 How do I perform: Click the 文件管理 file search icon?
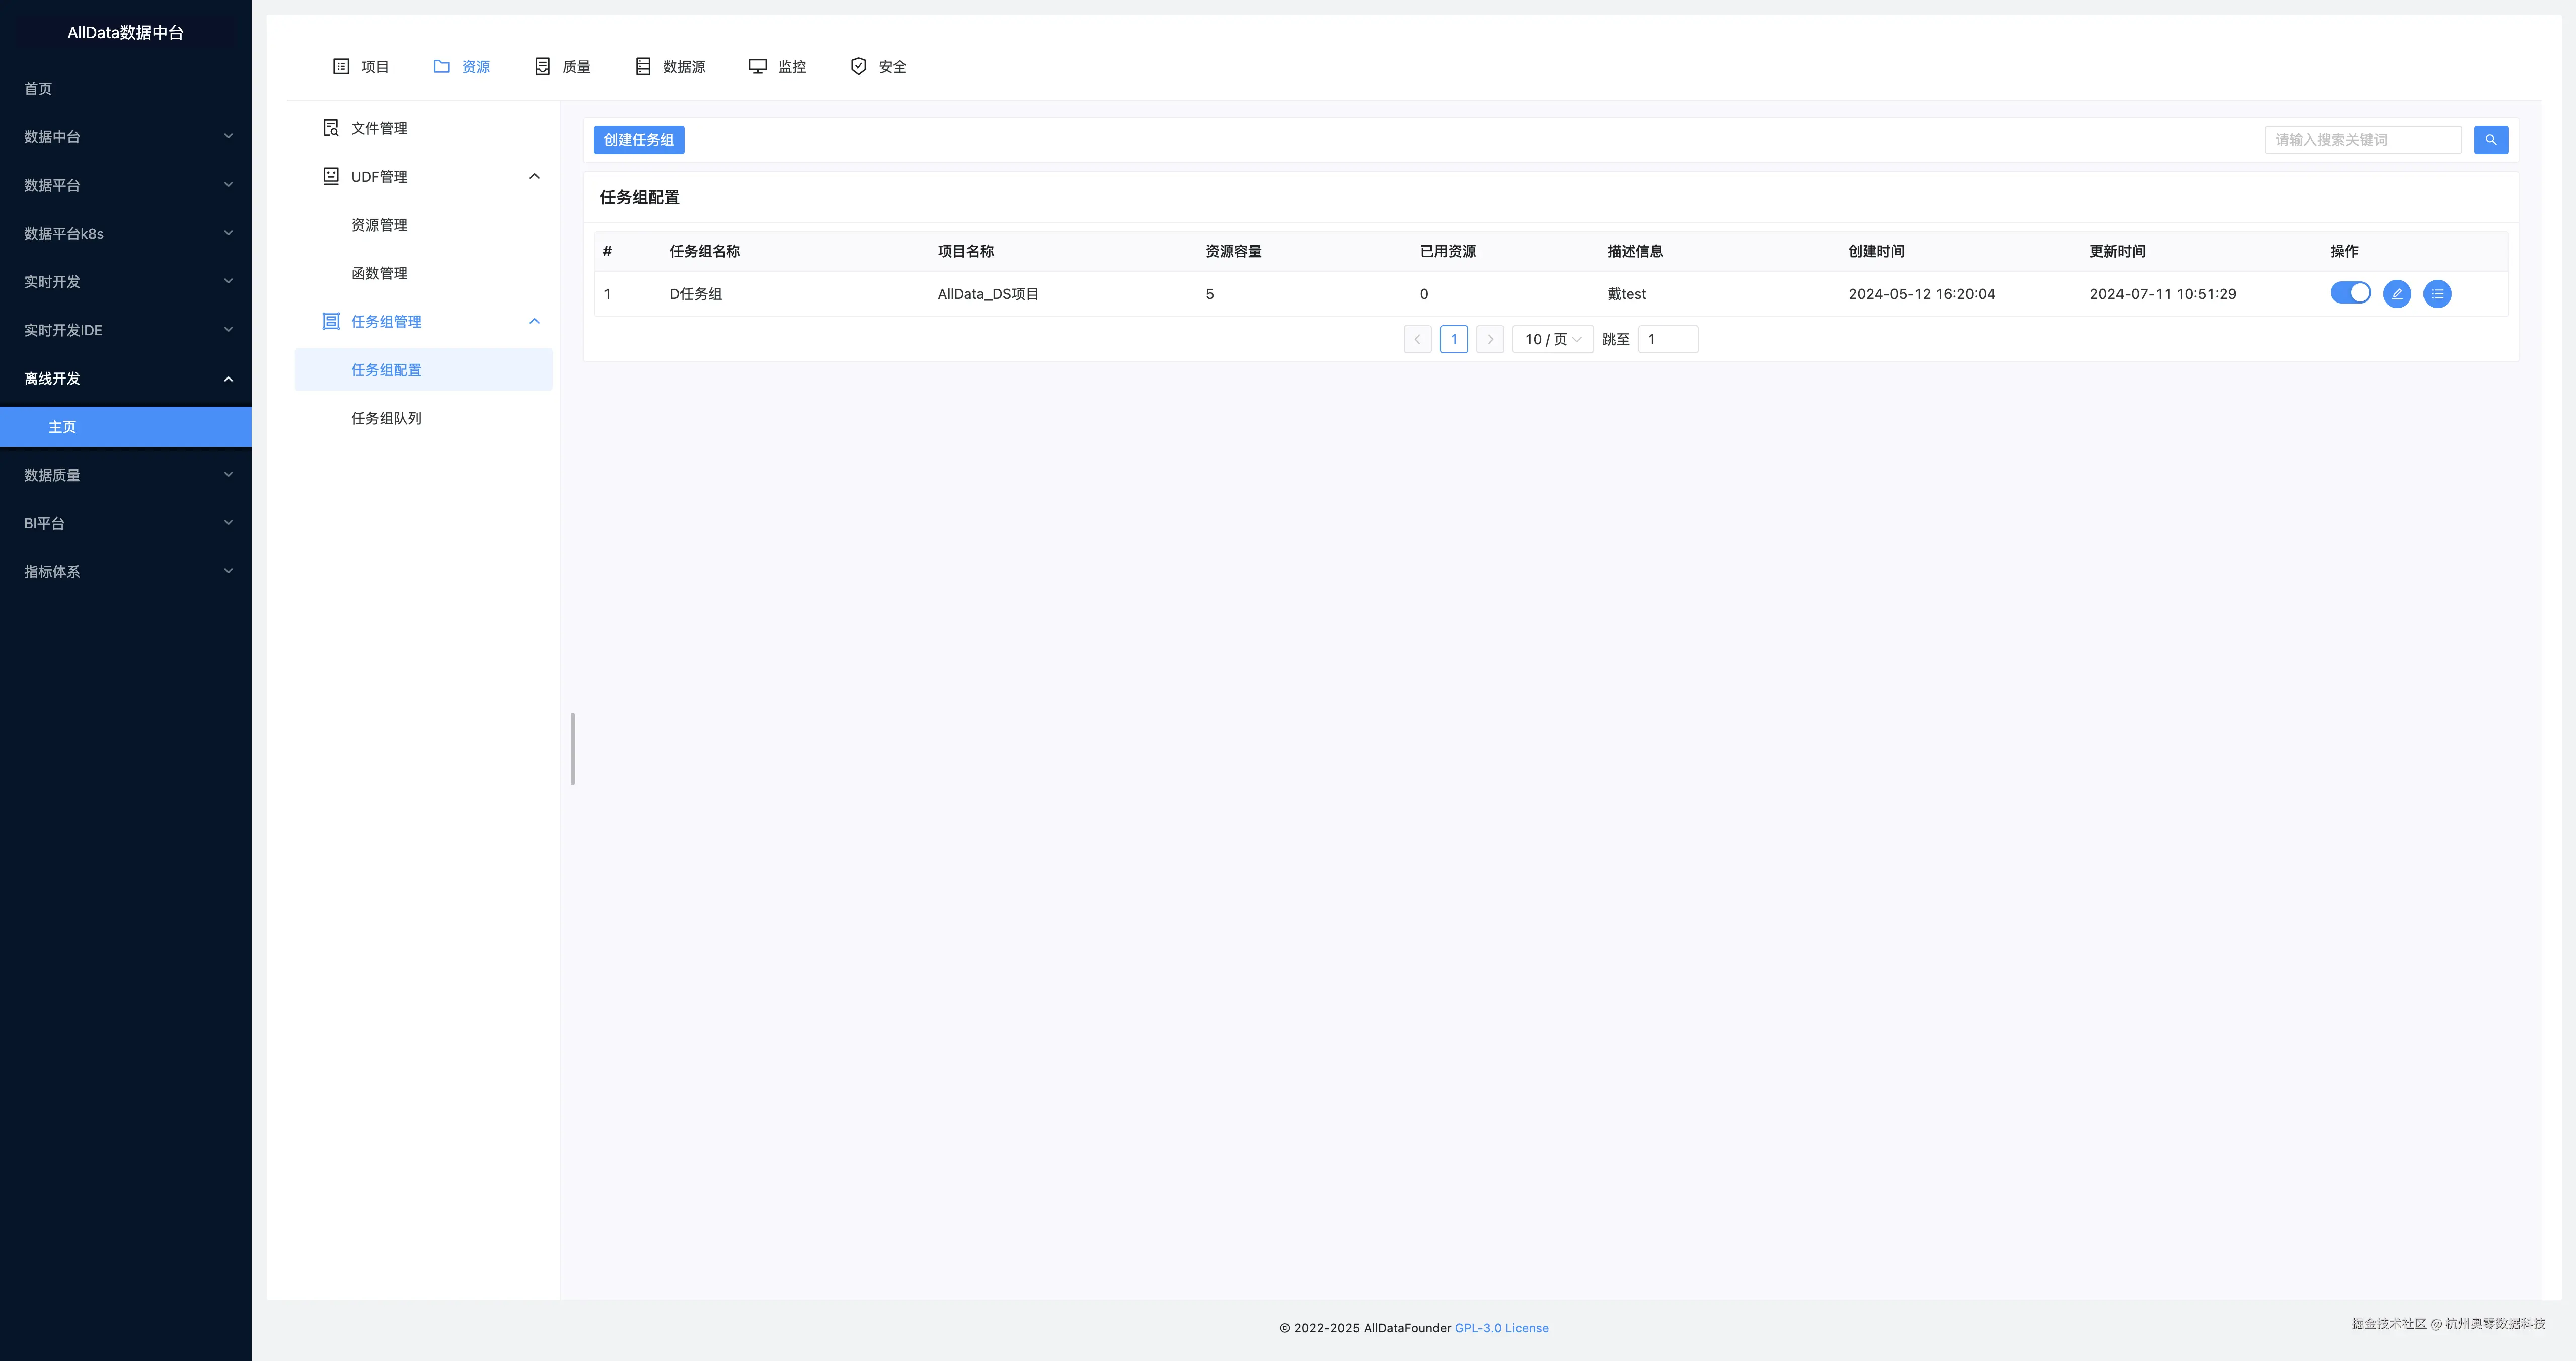click(x=331, y=128)
